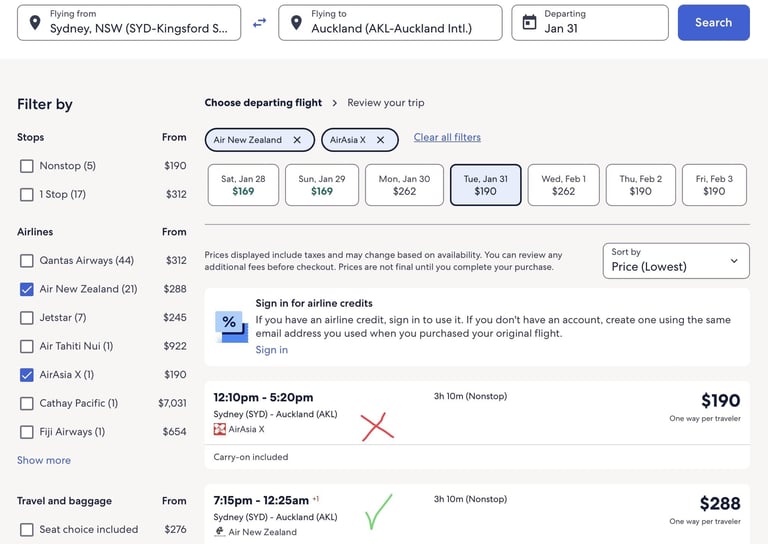Click the percent airline credits icon
This screenshot has width=768, height=544.
coord(231,326)
